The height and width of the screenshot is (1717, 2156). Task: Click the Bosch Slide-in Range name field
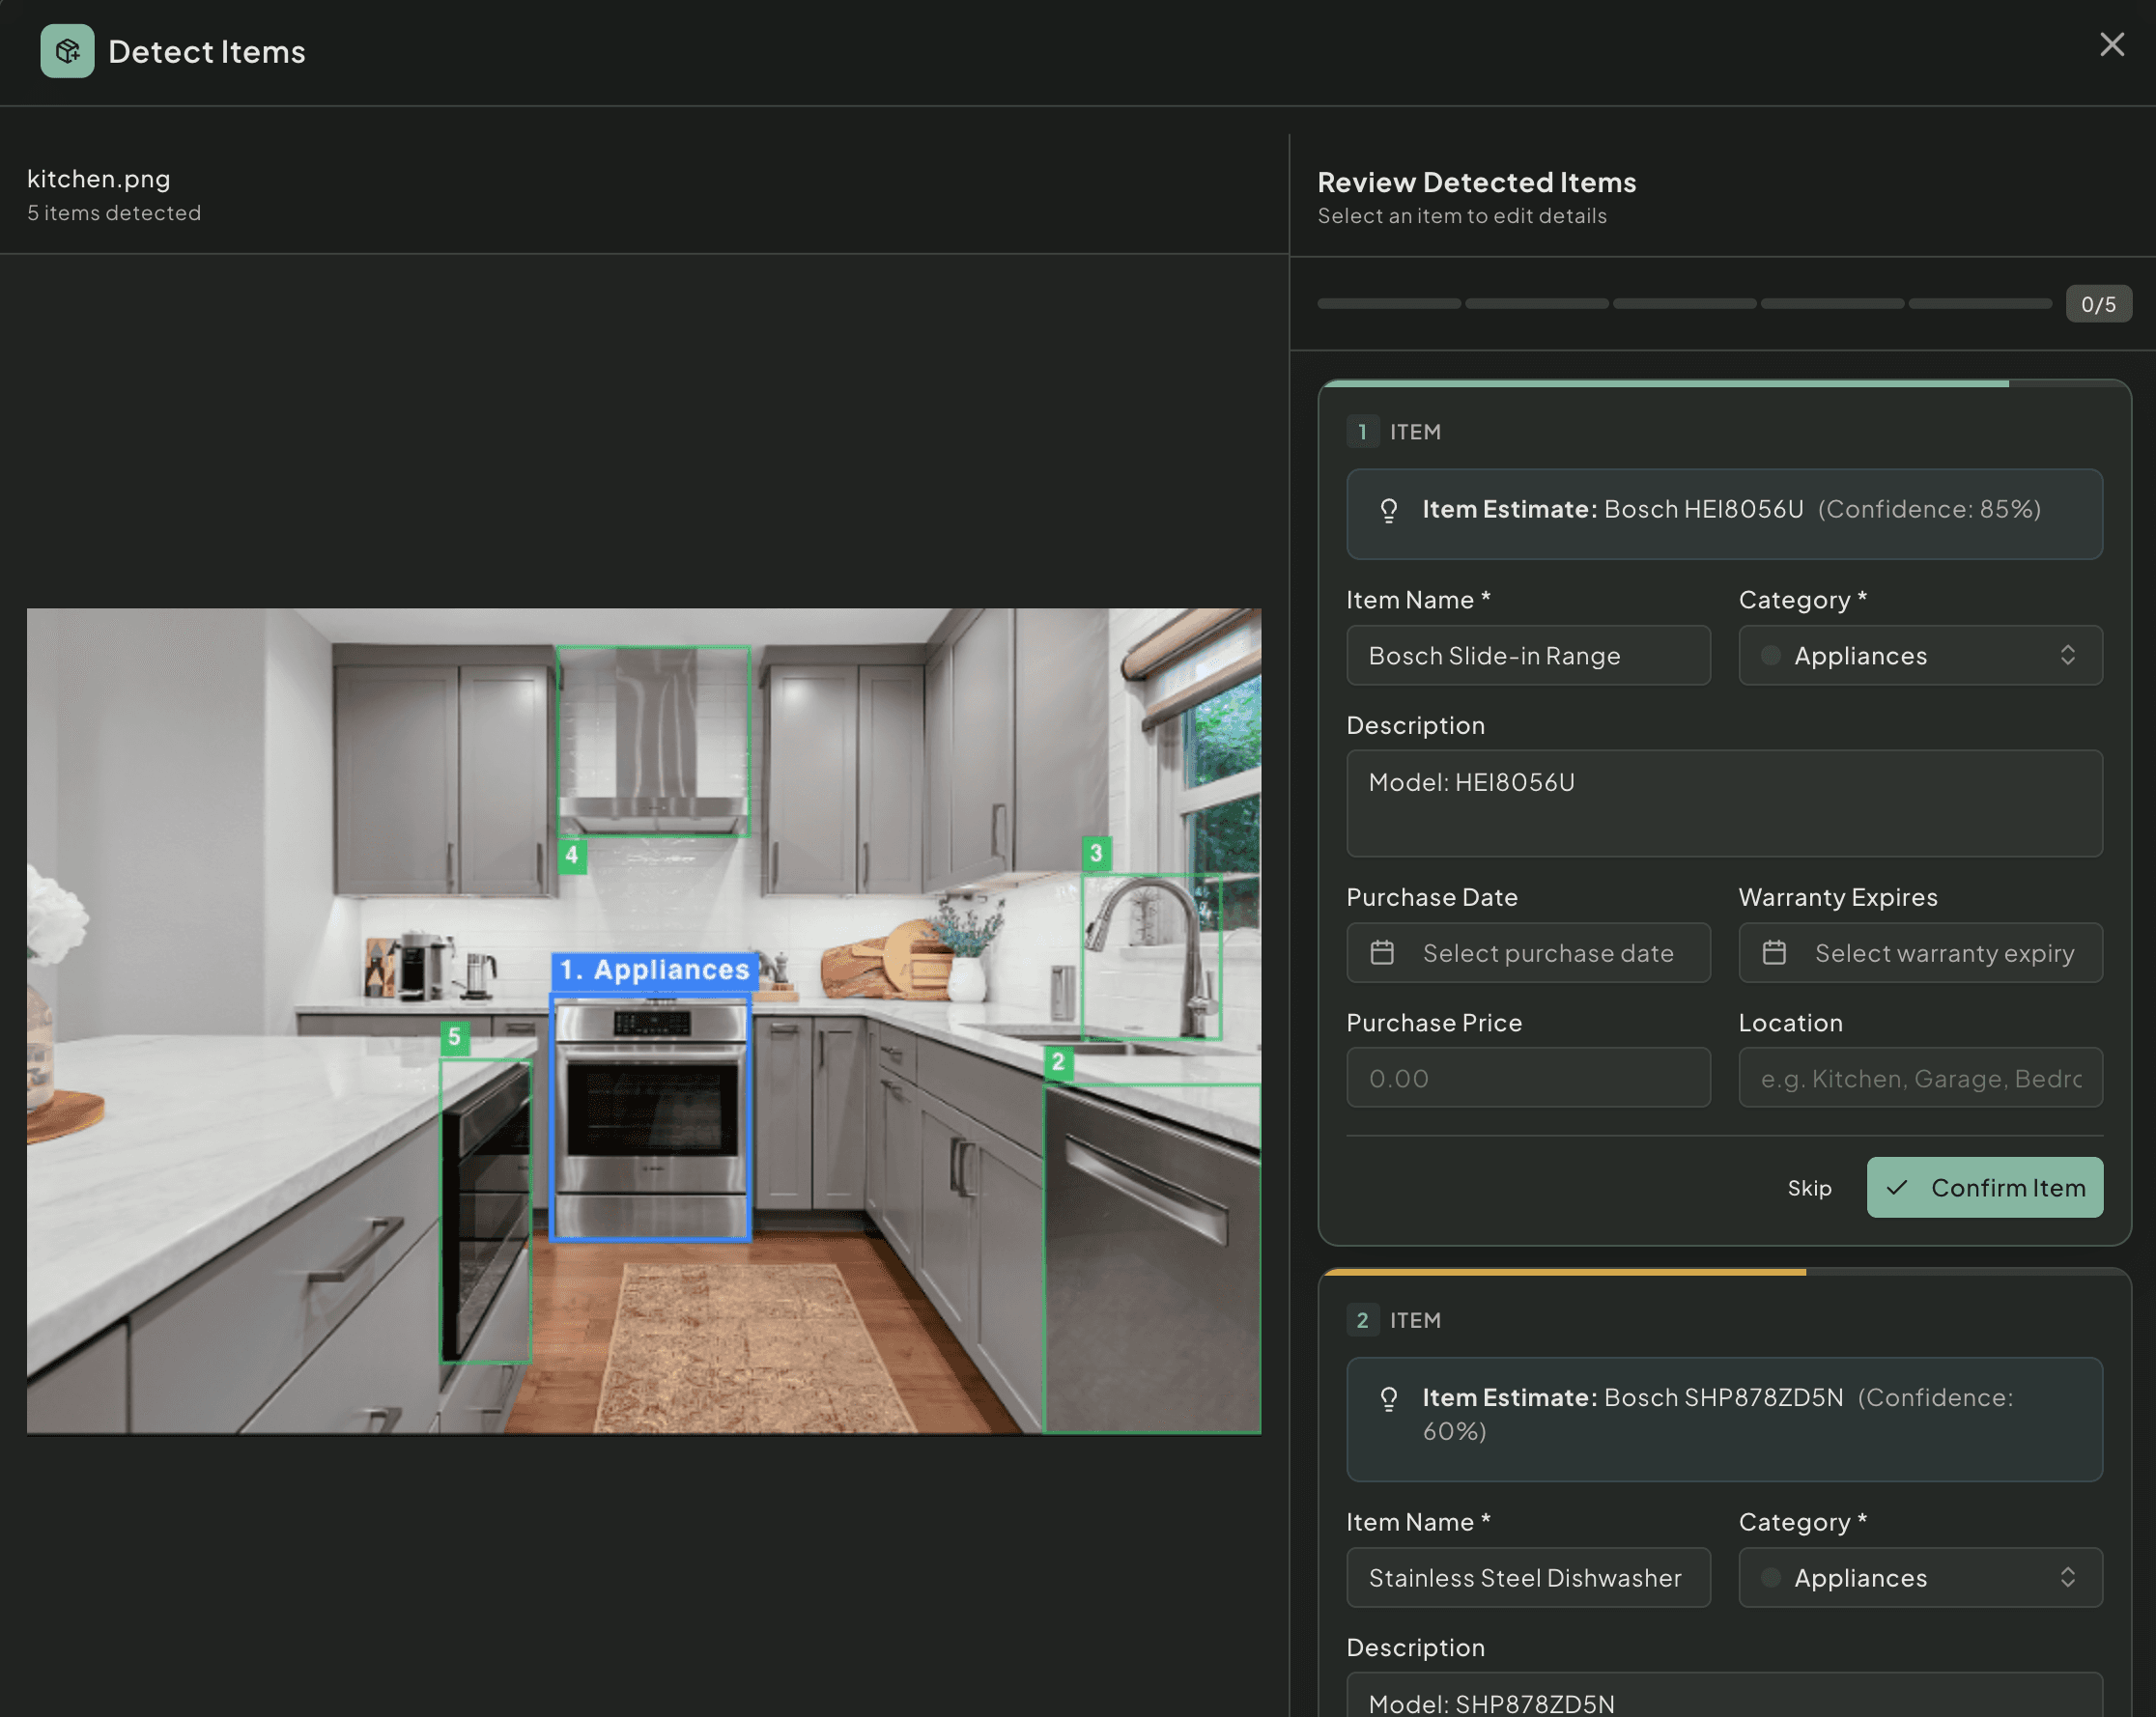pyautogui.click(x=1527, y=656)
